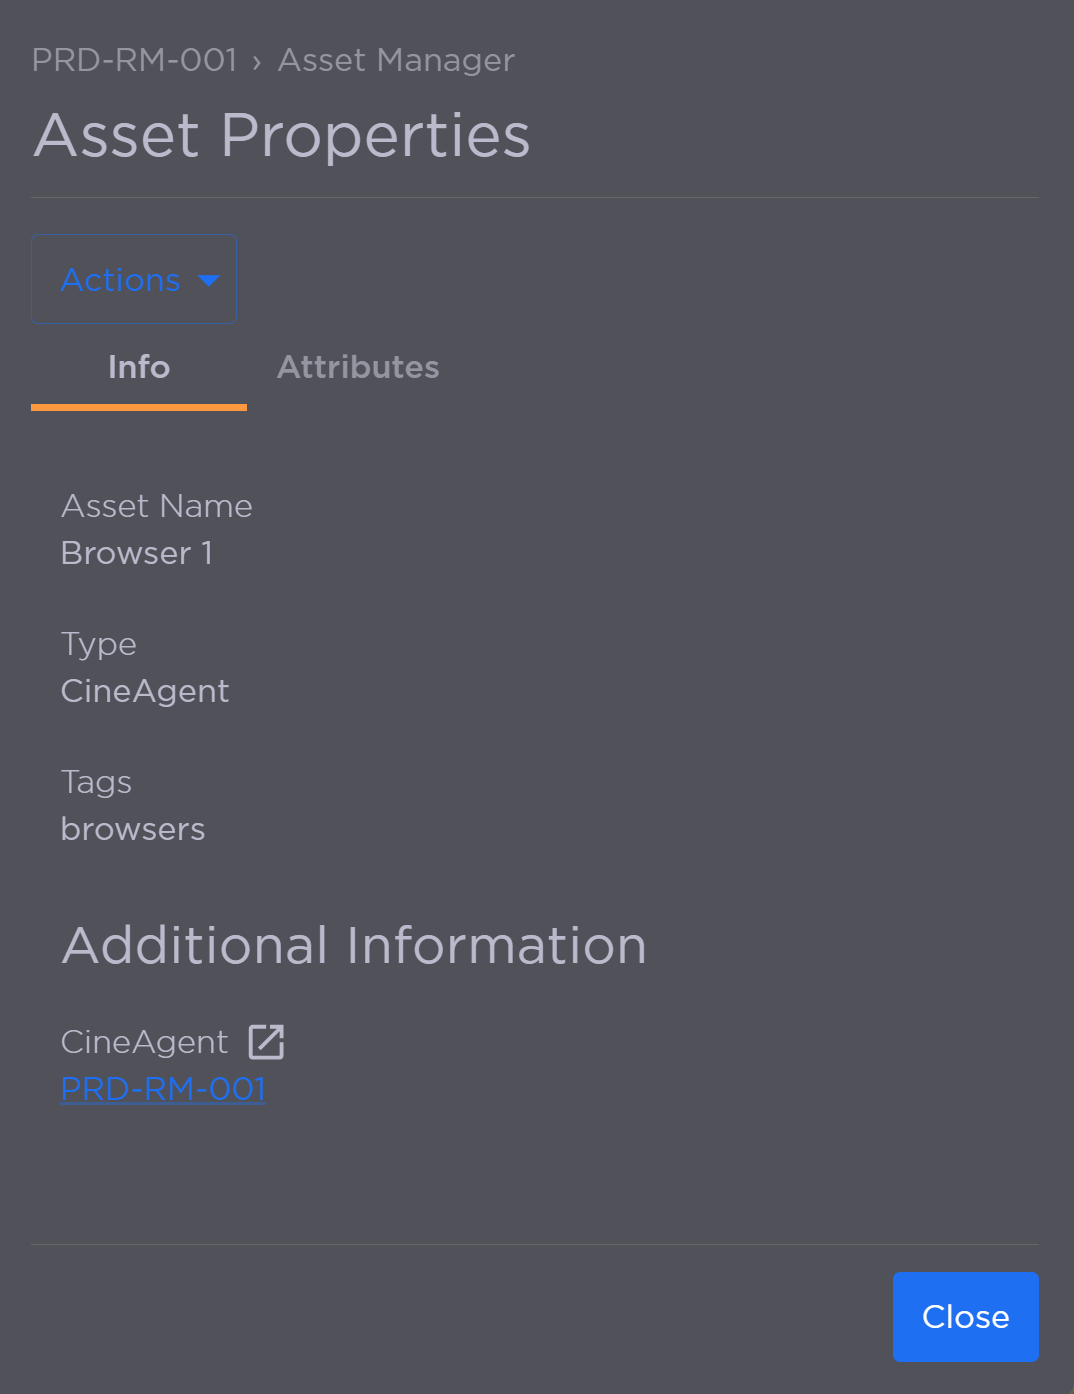
Task: Close the Asset Properties dialog
Action: [964, 1317]
